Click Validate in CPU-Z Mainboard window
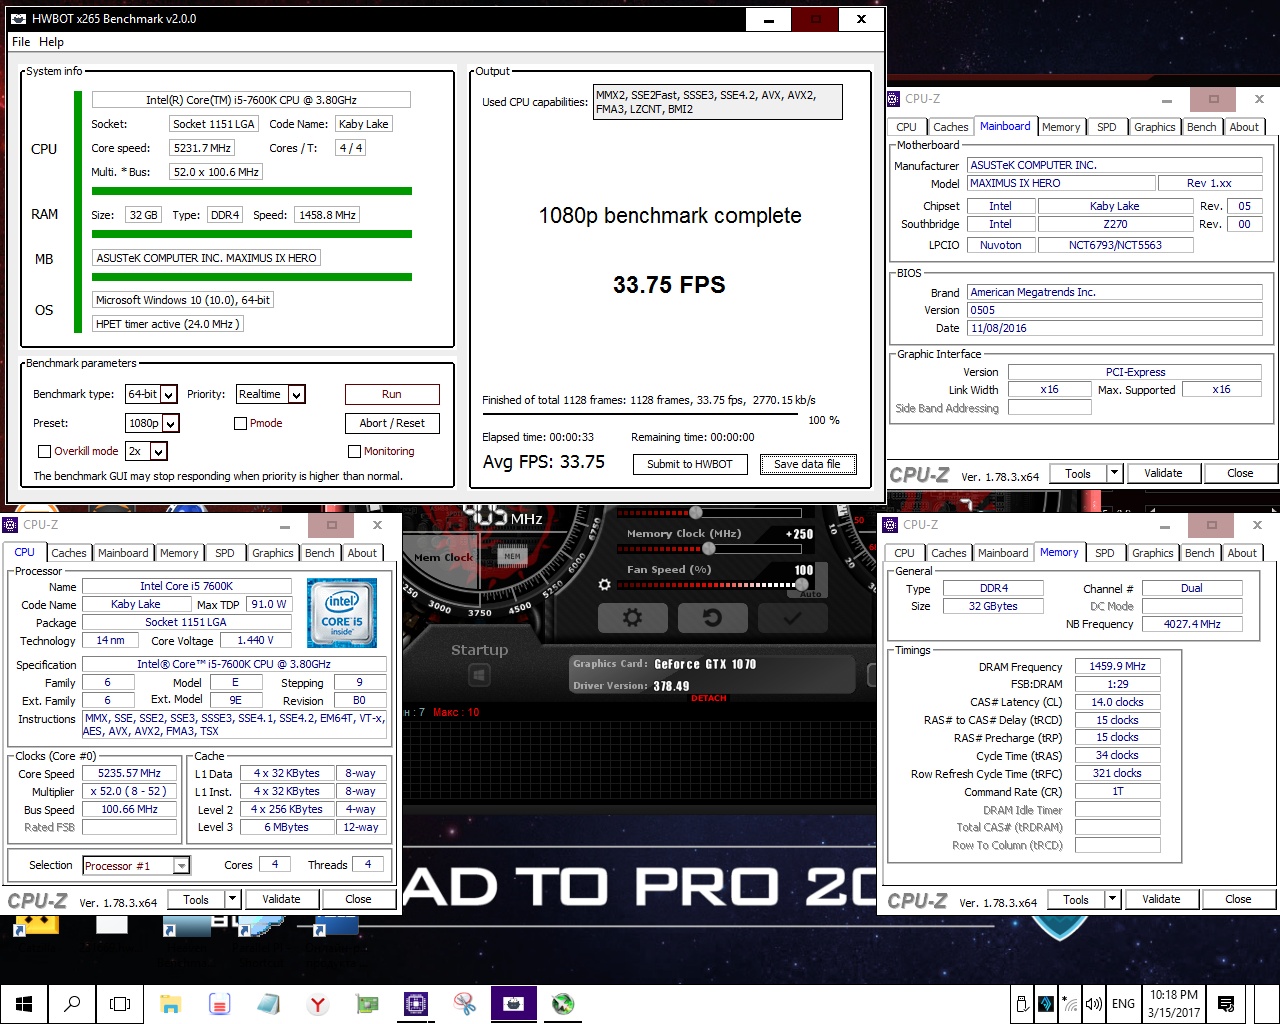The width and height of the screenshot is (1280, 1024). (x=1163, y=474)
